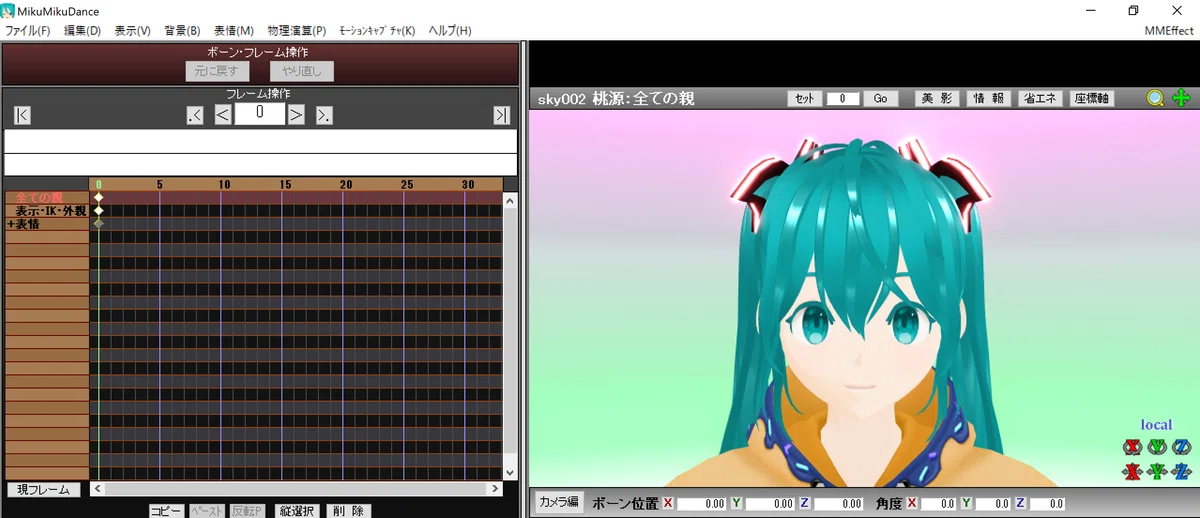Toggle local coordinate mode label

1156,425
